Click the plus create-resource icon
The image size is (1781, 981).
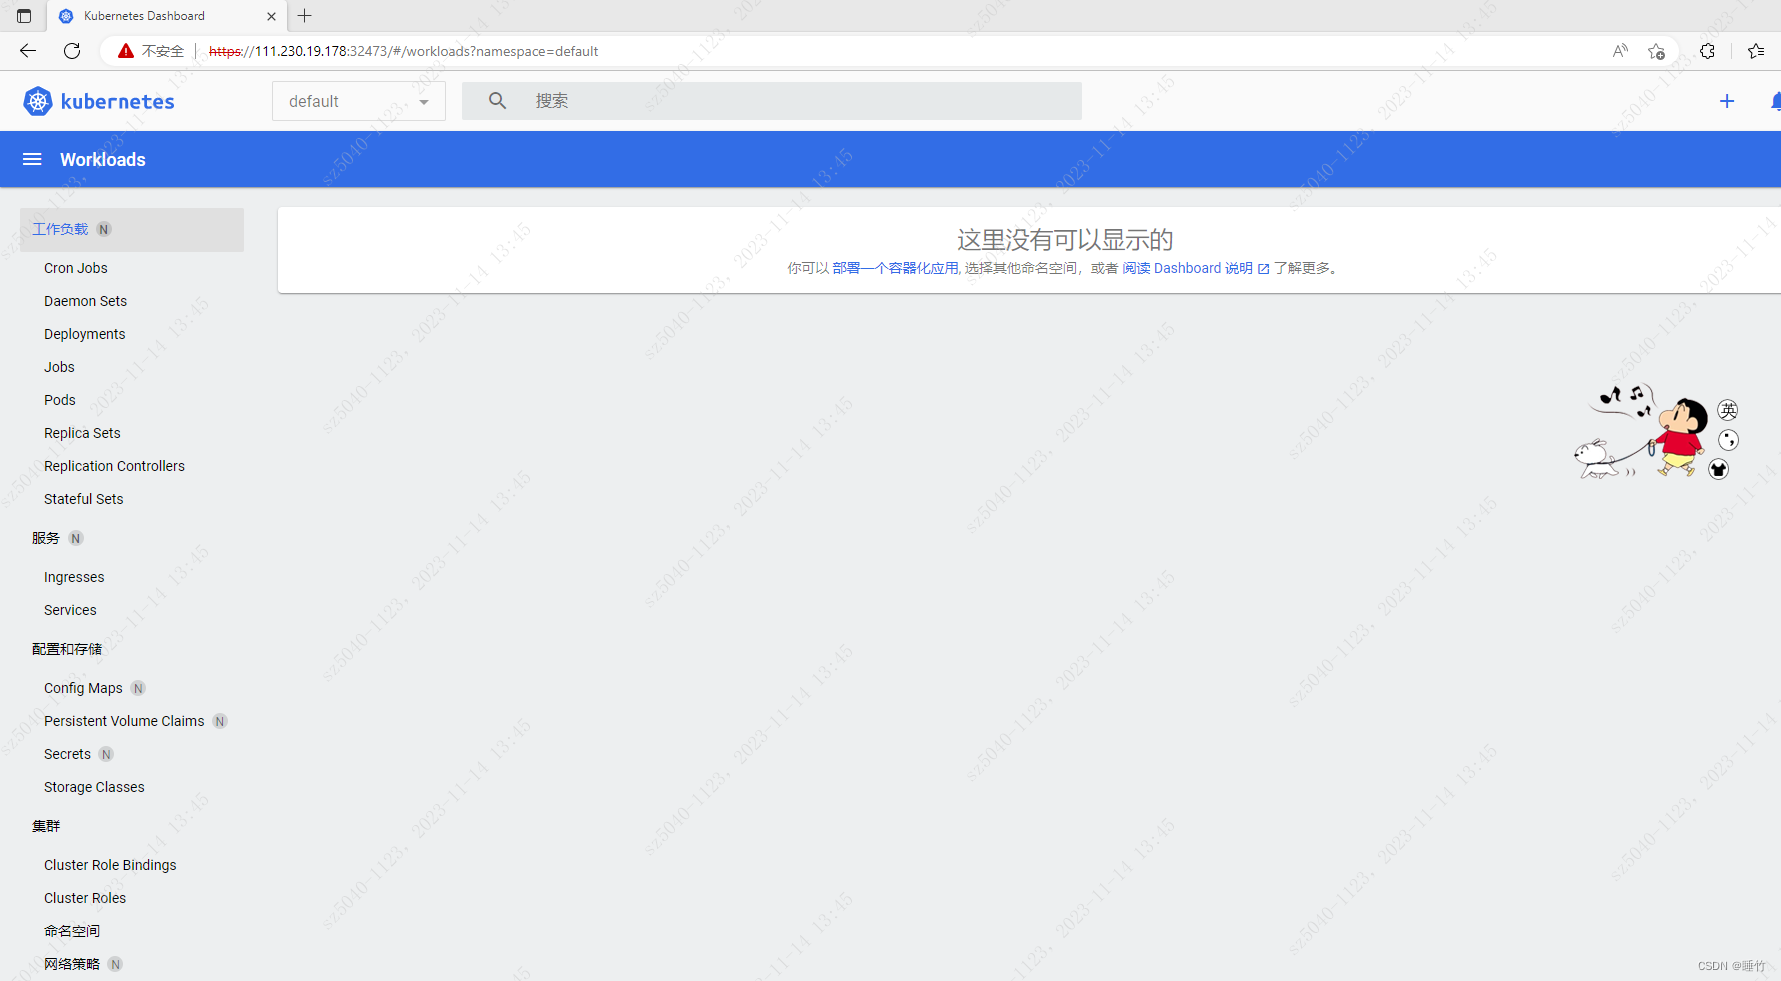1727,101
